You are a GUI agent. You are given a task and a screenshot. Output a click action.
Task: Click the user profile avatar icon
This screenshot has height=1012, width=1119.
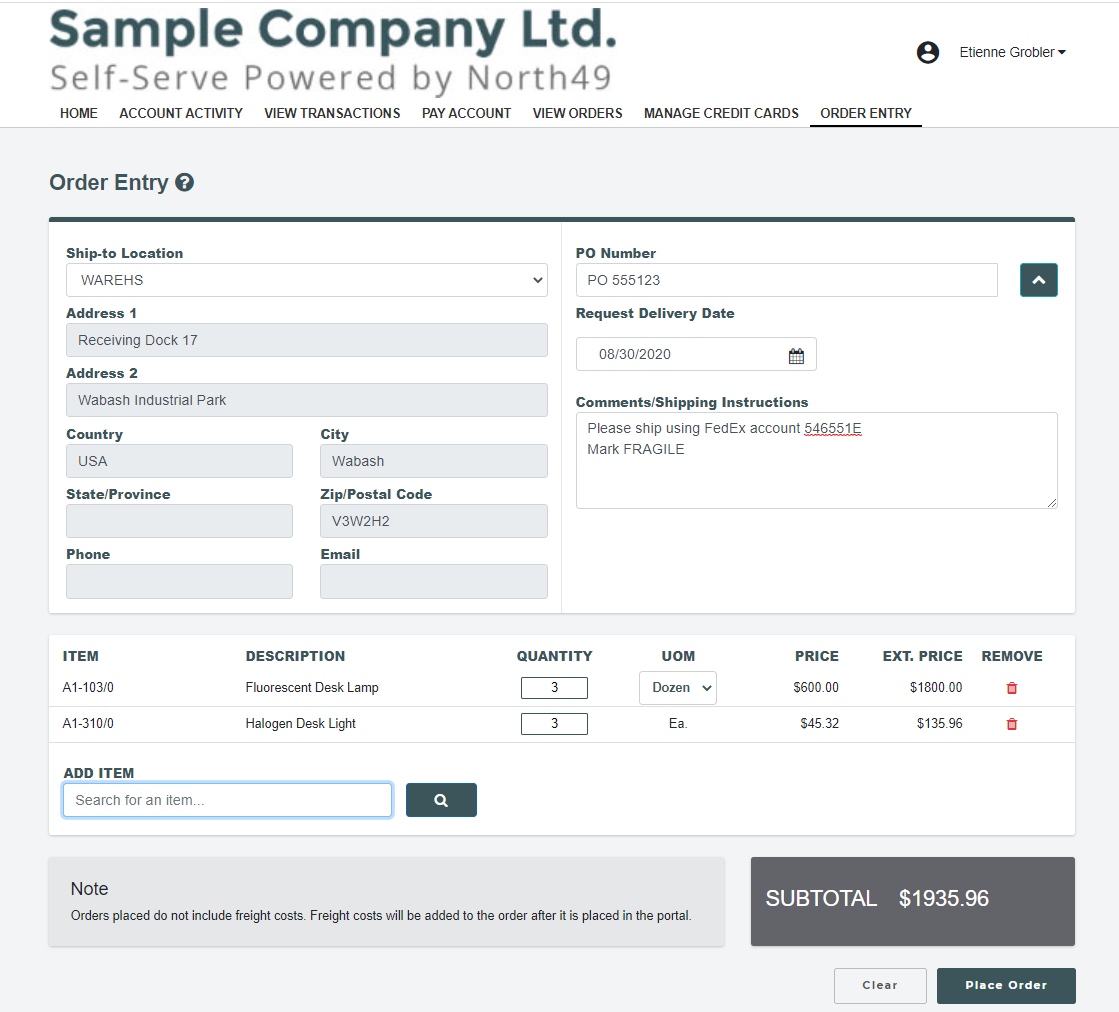(927, 53)
